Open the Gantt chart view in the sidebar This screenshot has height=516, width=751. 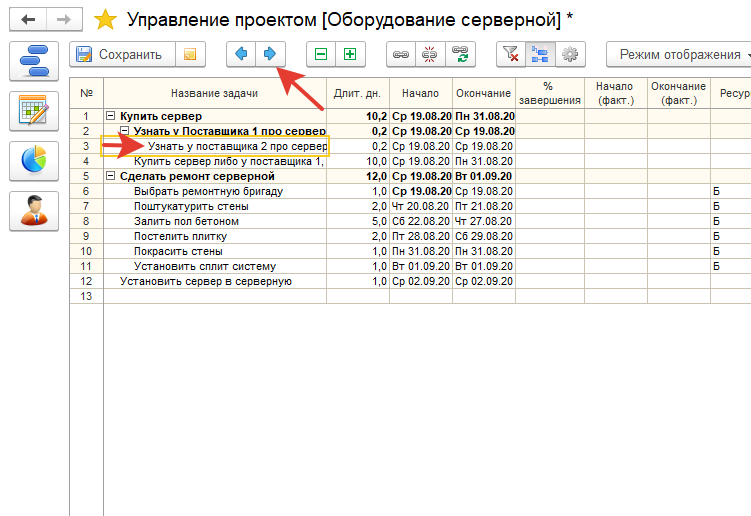pyautogui.click(x=34, y=61)
